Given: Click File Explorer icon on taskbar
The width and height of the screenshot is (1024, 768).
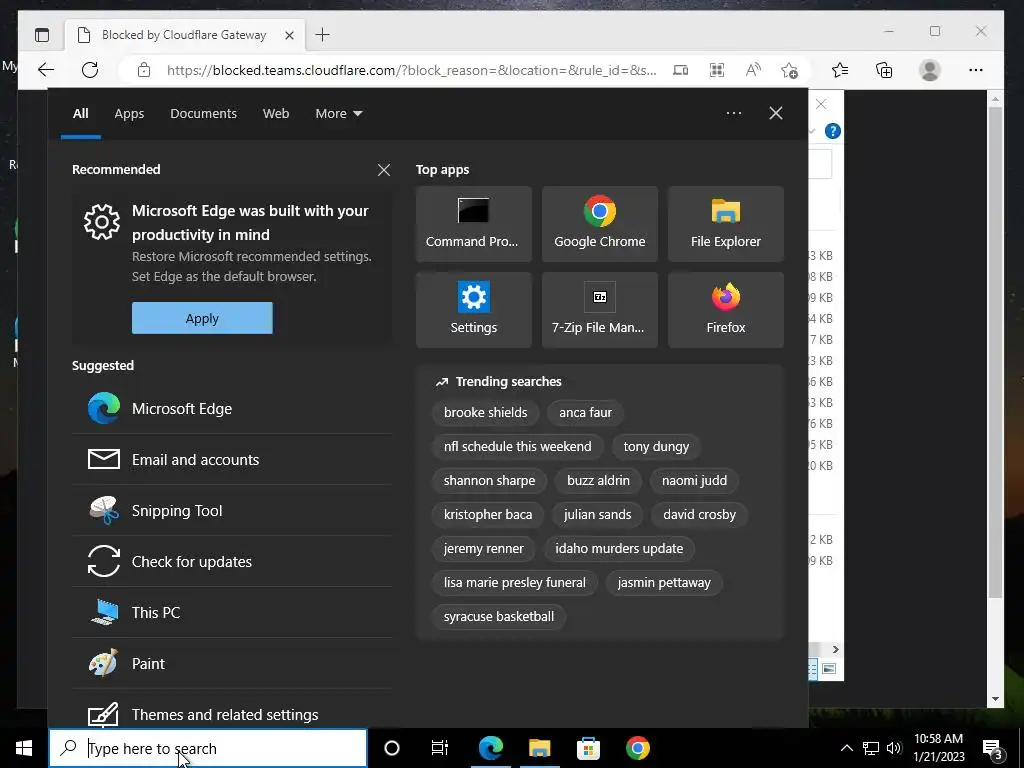Looking at the screenshot, I should point(539,748).
